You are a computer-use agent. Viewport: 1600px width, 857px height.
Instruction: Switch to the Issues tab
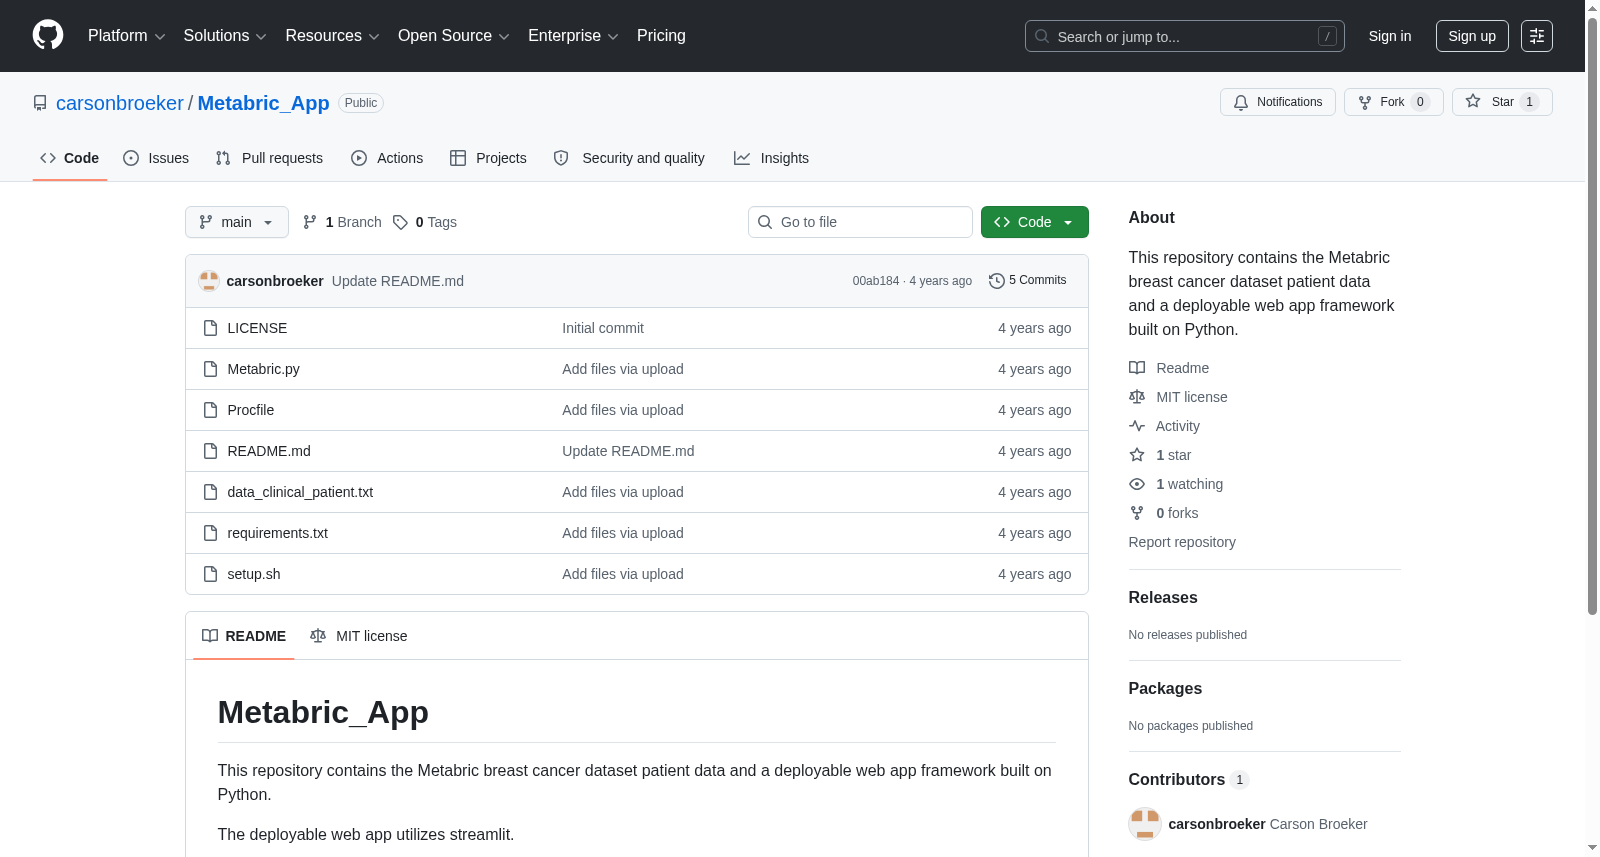pyautogui.click(x=156, y=158)
